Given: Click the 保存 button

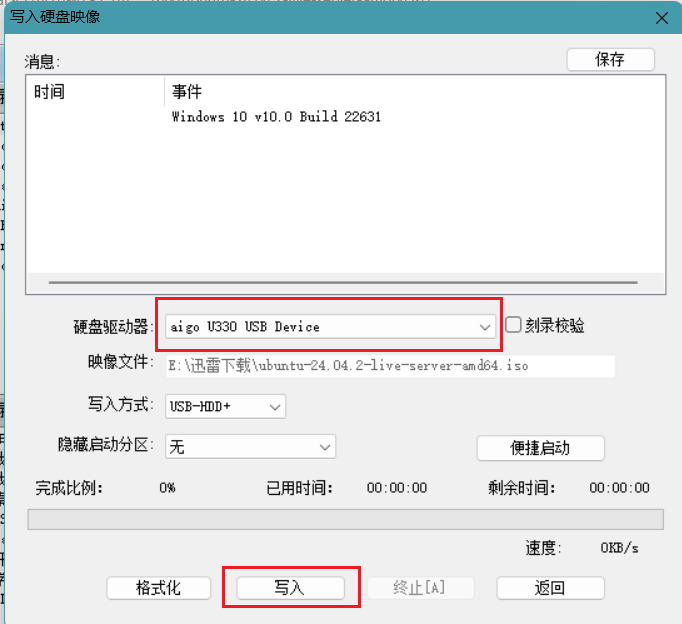Looking at the screenshot, I should tap(610, 60).
